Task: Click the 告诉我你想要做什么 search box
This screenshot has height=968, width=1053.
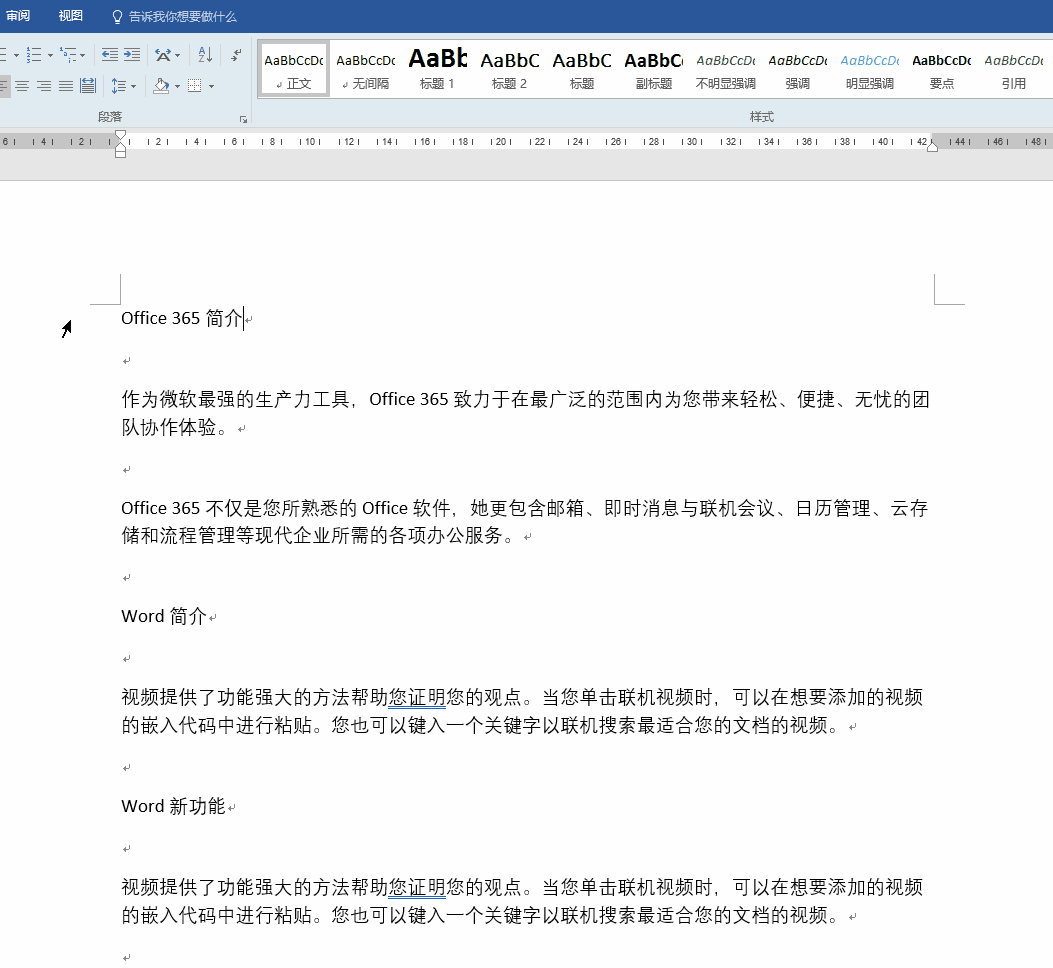Action: pyautogui.click(x=182, y=16)
